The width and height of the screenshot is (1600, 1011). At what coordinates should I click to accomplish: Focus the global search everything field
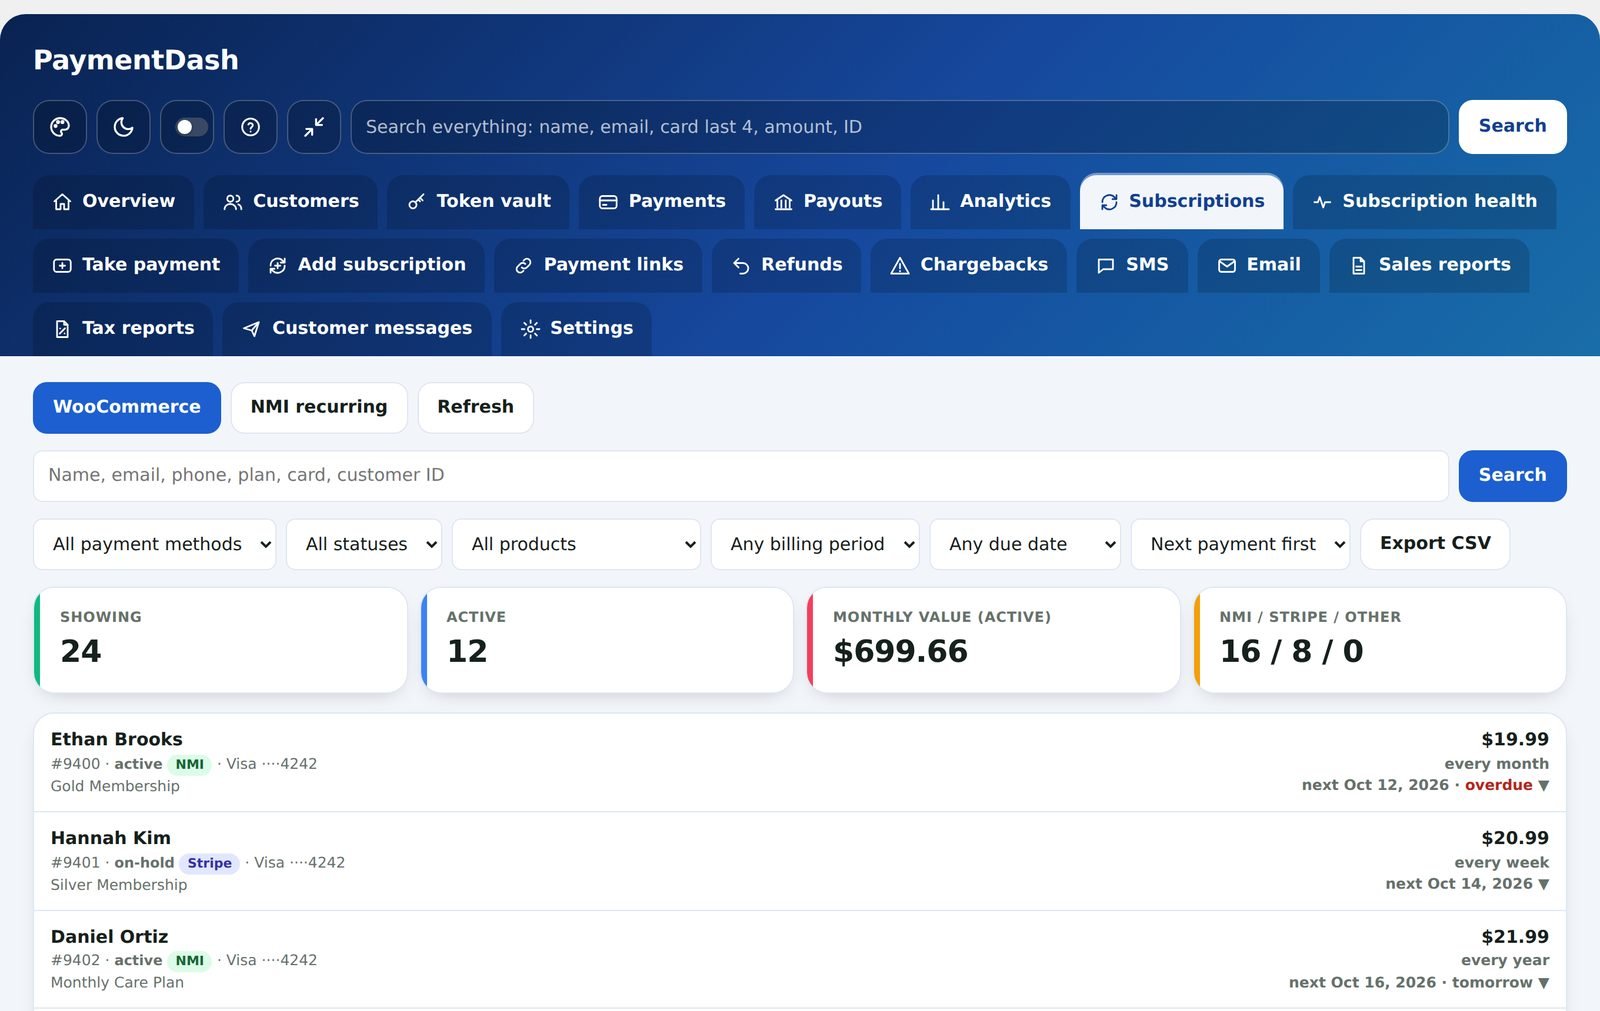point(899,127)
